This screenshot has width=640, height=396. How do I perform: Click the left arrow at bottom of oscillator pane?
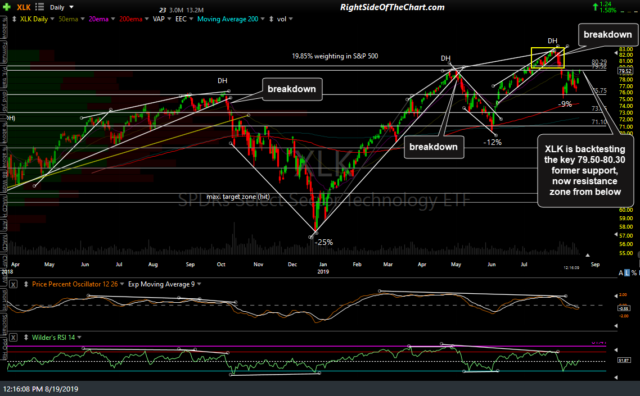point(616,326)
